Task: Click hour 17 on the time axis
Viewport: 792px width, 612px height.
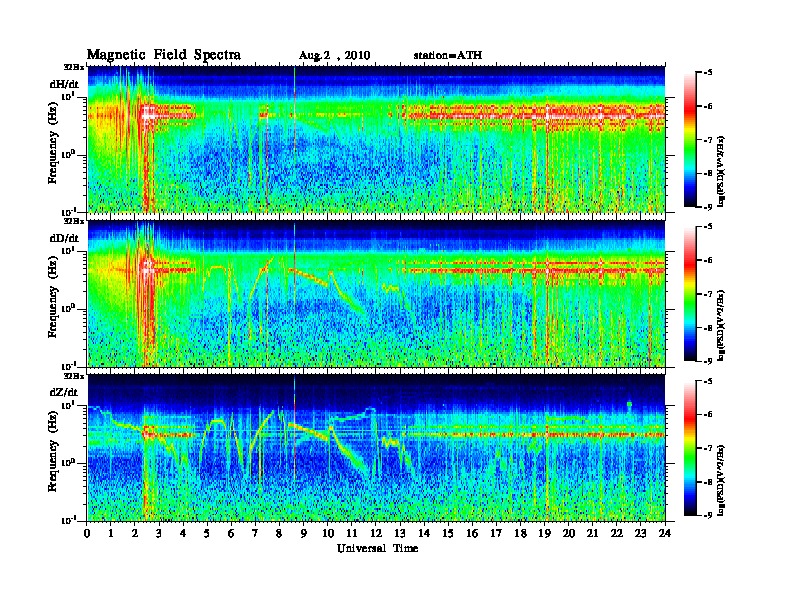Action: (496, 533)
